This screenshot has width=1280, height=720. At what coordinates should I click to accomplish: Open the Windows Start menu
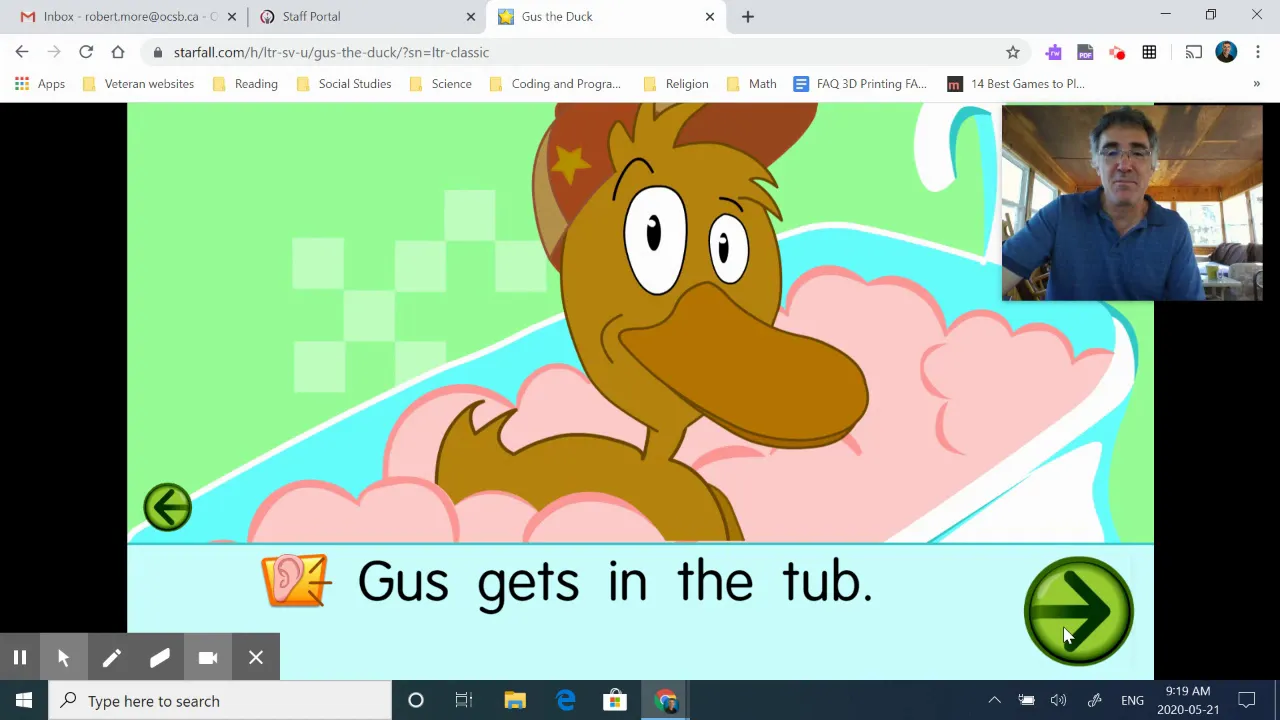24,701
